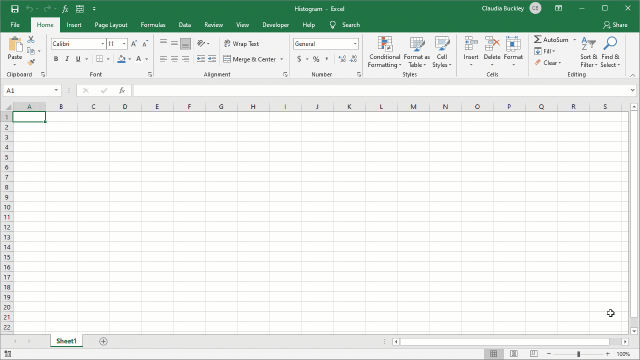Open Cell Styles gallery
640x360 pixels.
442,52
